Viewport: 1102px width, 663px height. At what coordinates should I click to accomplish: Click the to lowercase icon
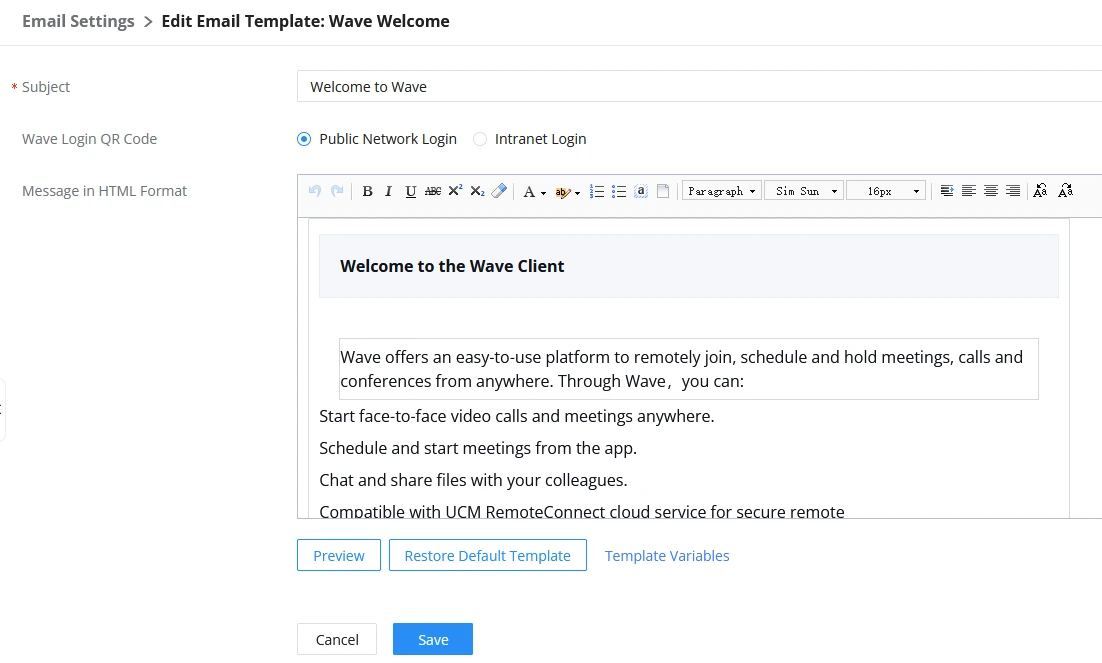[1065, 191]
